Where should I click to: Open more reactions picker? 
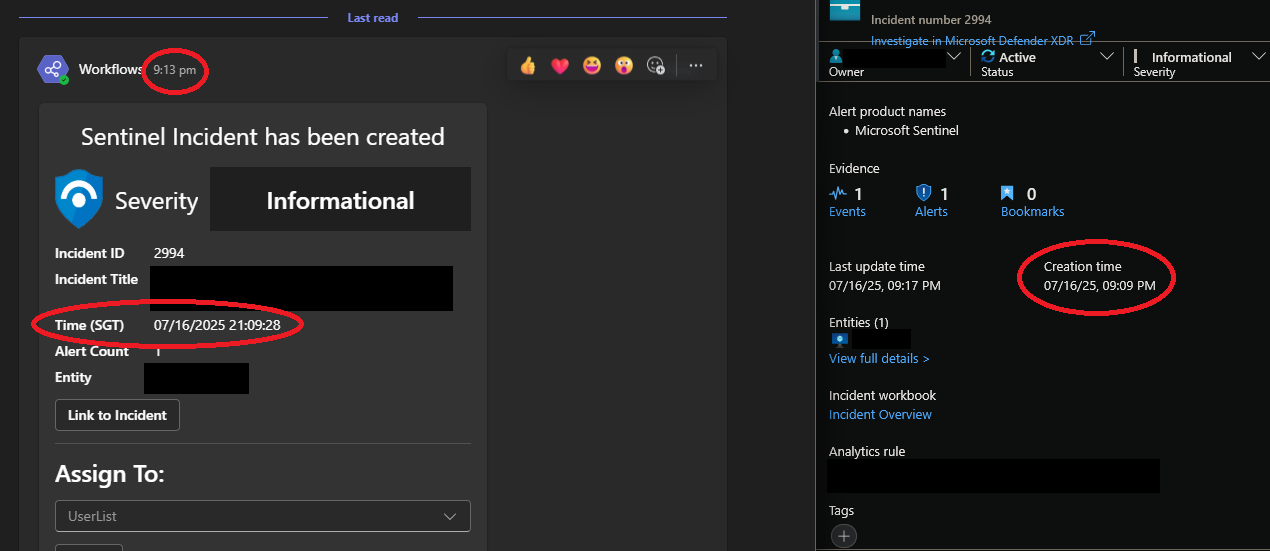(x=656, y=66)
